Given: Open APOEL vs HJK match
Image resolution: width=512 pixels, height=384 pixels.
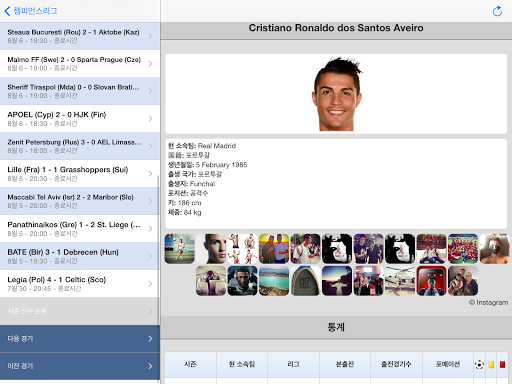Looking at the screenshot, I should pyautogui.click(x=80, y=119).
